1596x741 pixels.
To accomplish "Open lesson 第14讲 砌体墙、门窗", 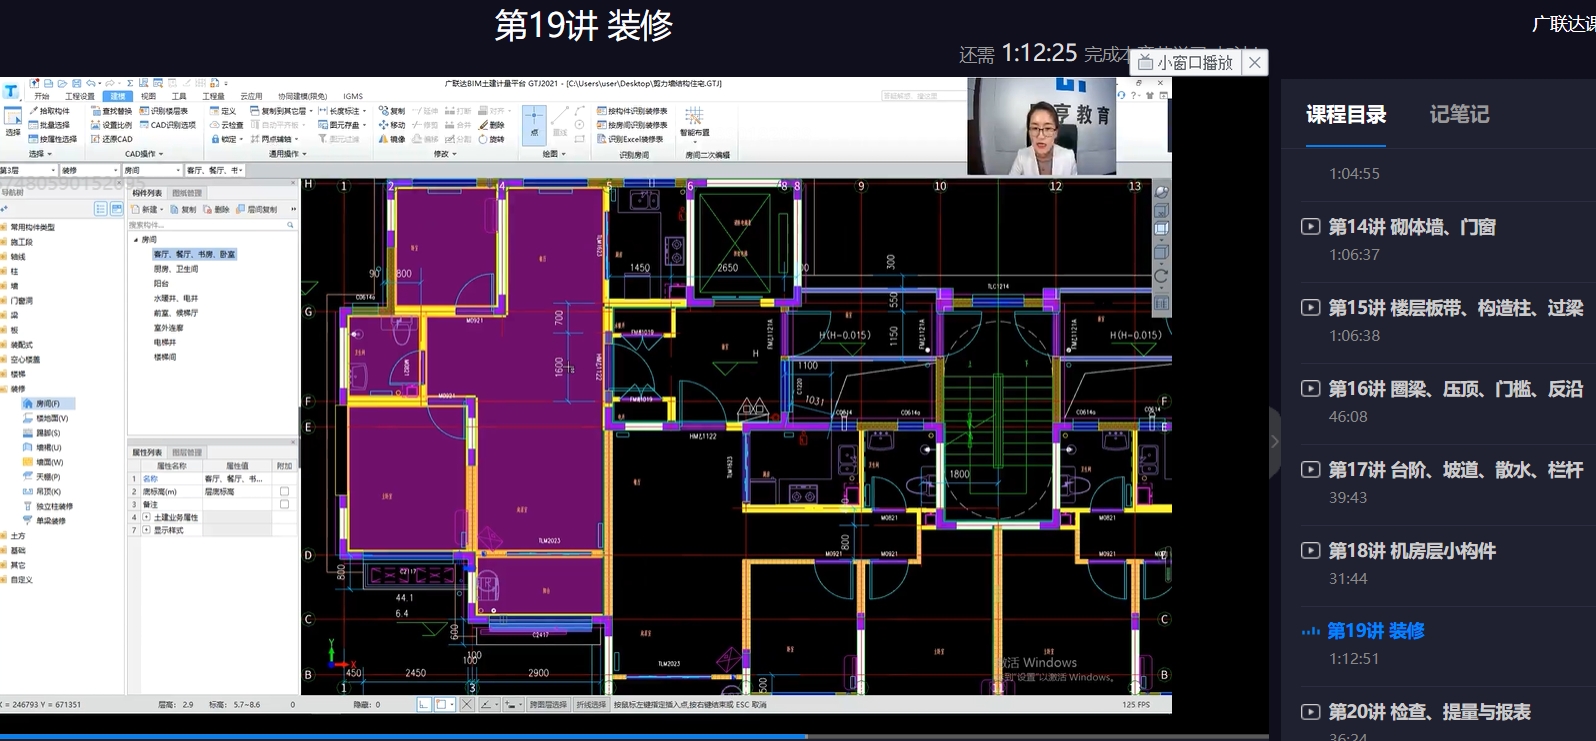I will point(1411,227).
